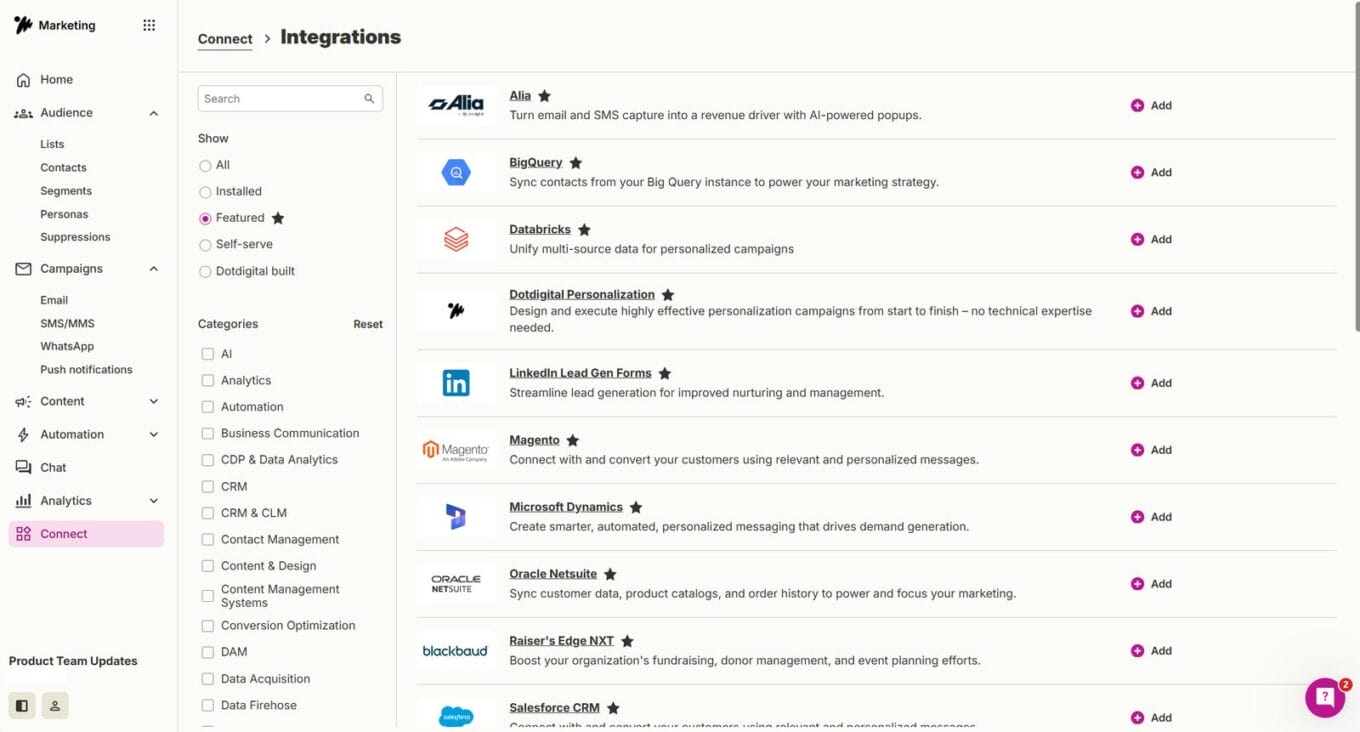Add the Oracle Netsuite integration

(x=1151, y=584)
